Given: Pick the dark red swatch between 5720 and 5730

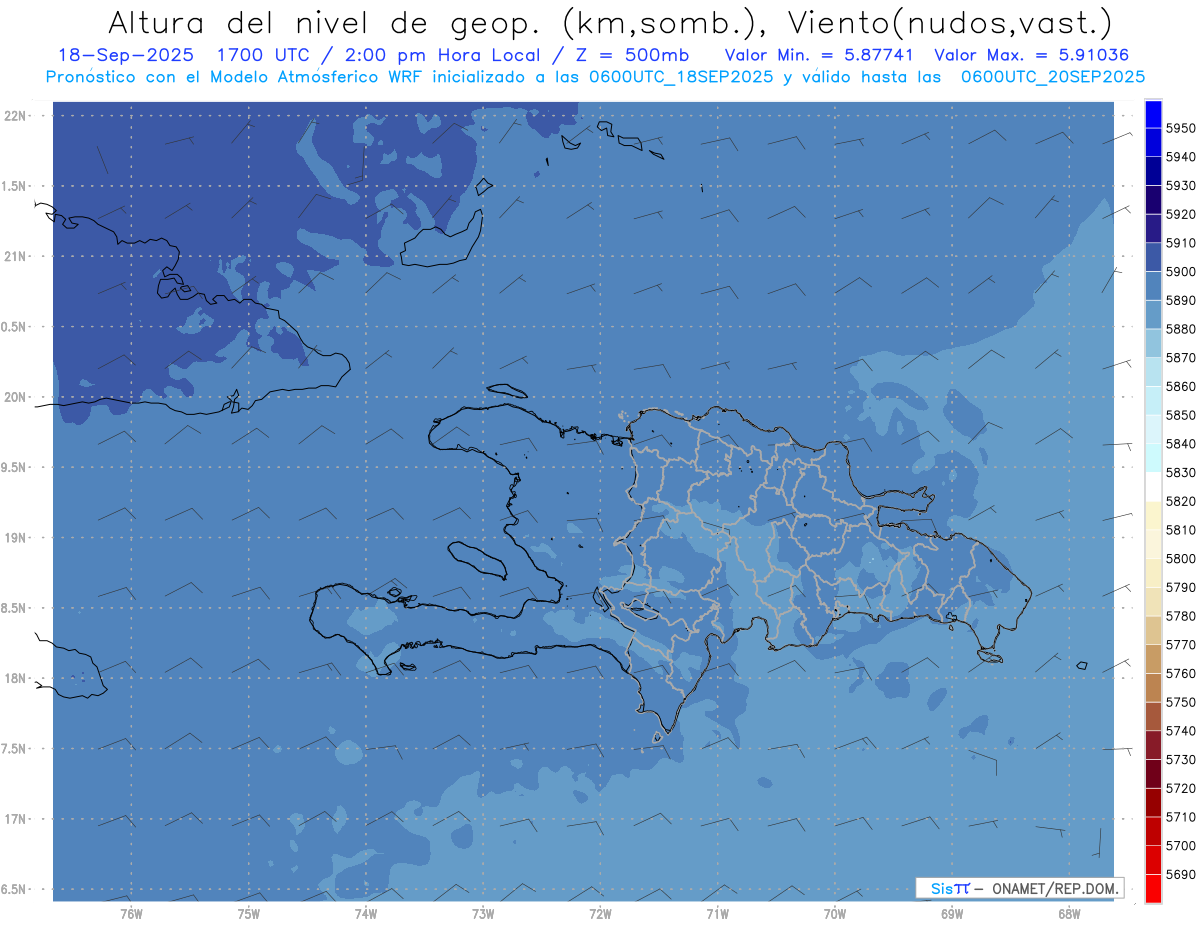Looking at the screenshot, I should pos(1153,774).
